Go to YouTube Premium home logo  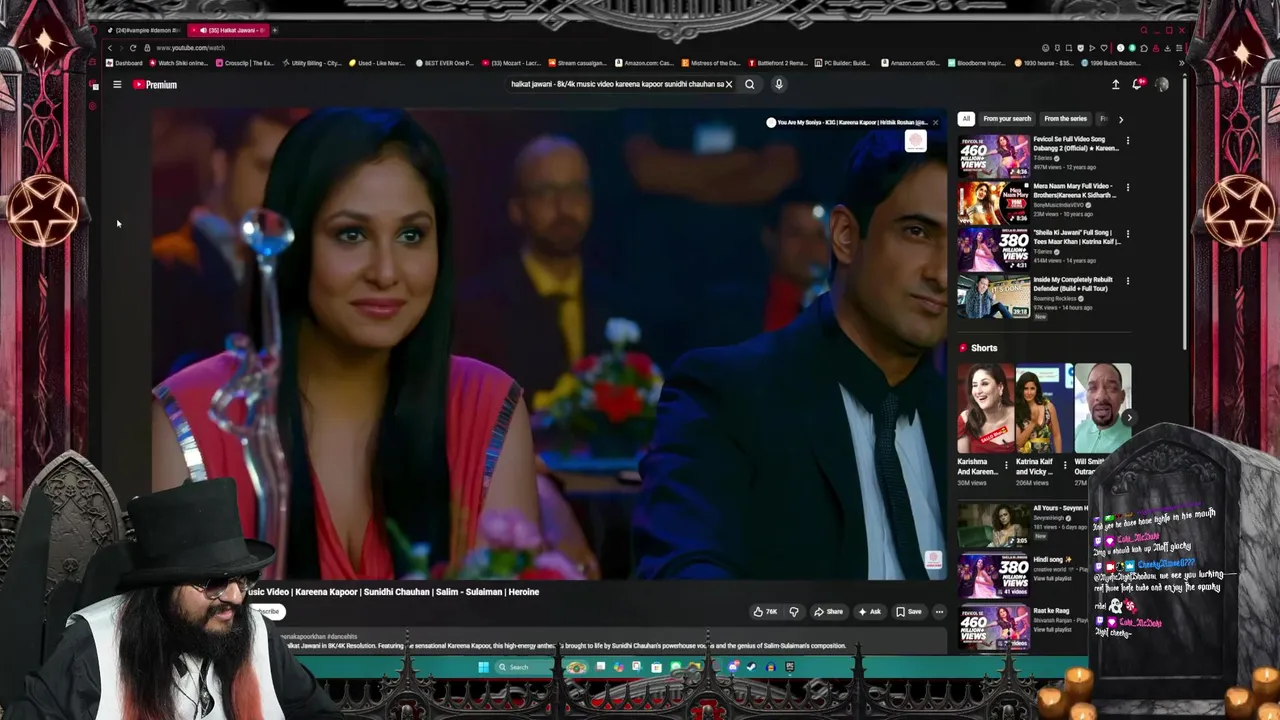coord(155,85)
